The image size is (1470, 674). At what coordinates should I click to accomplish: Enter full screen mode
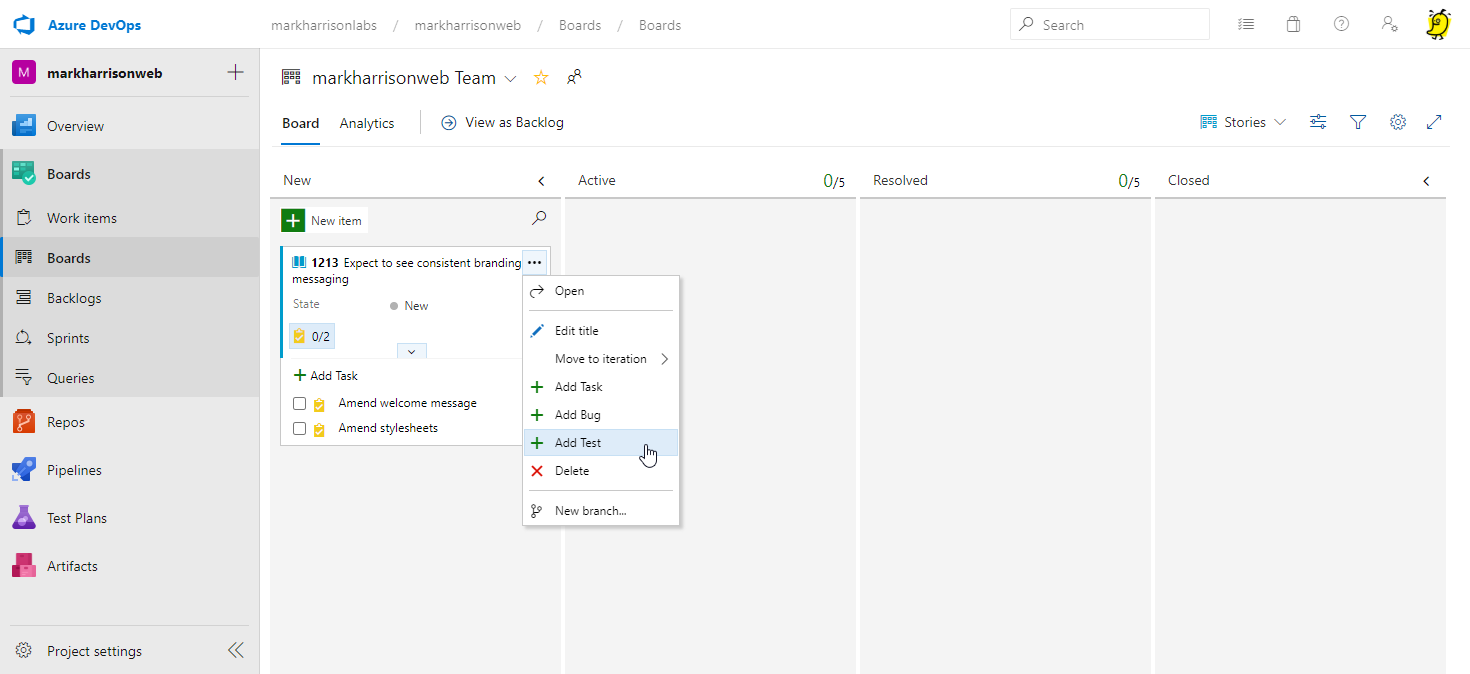(x=1434, y=122)
